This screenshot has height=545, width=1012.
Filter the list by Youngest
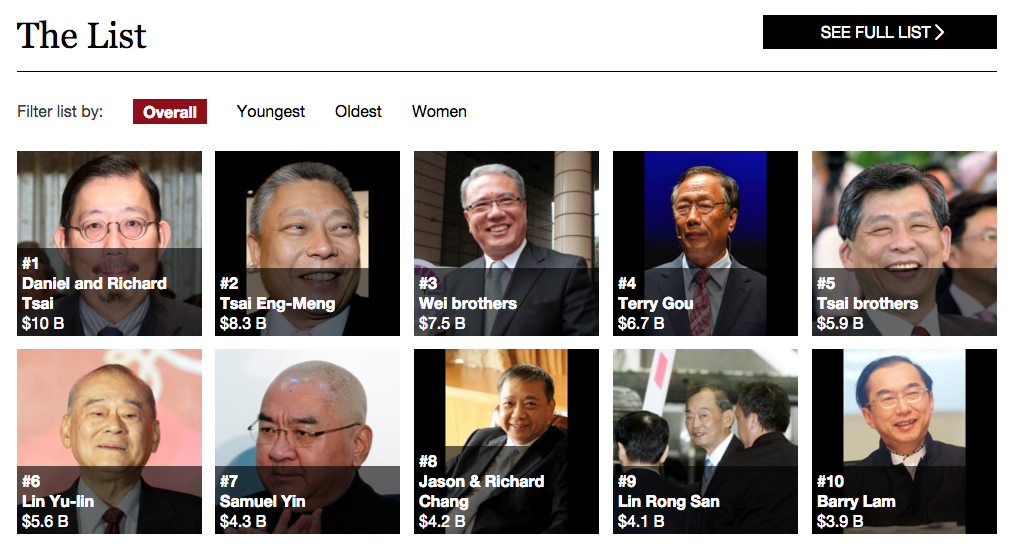click(270, 112)
